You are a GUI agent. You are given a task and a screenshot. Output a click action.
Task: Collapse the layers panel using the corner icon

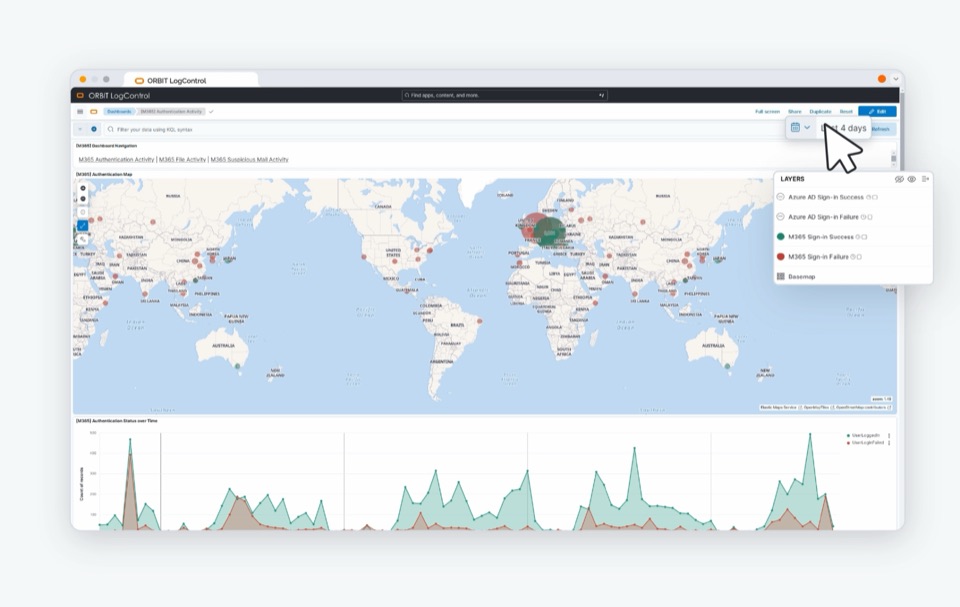(x=925, y=179)
